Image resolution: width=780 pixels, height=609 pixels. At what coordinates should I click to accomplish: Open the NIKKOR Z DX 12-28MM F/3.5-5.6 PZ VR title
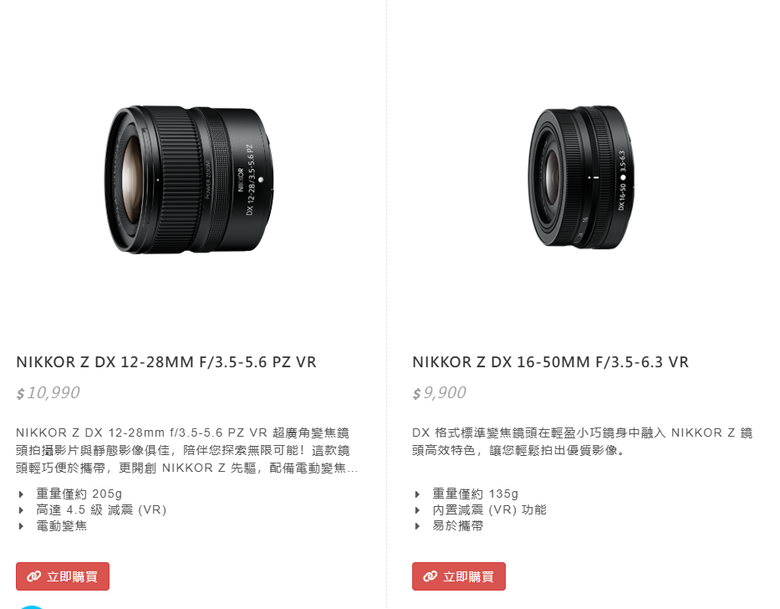166,362
